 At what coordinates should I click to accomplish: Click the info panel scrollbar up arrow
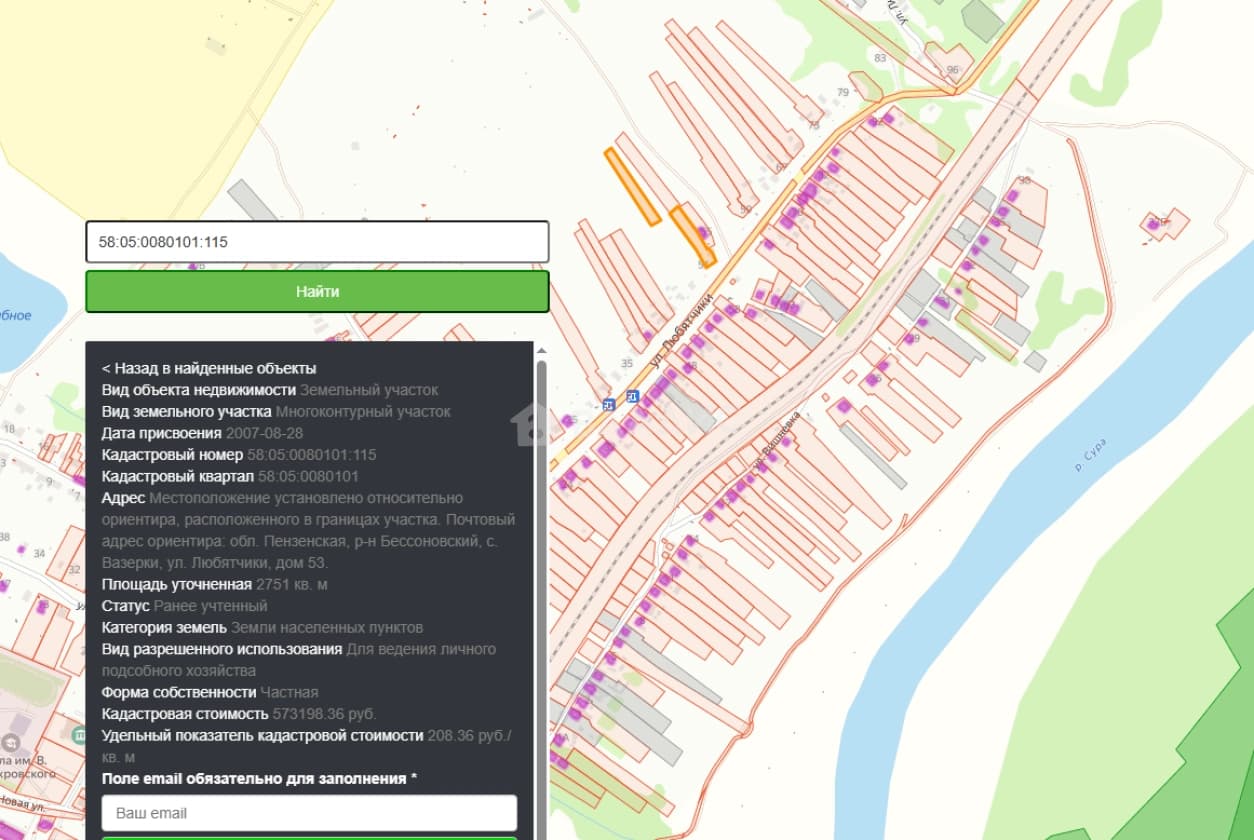point(542,351)
